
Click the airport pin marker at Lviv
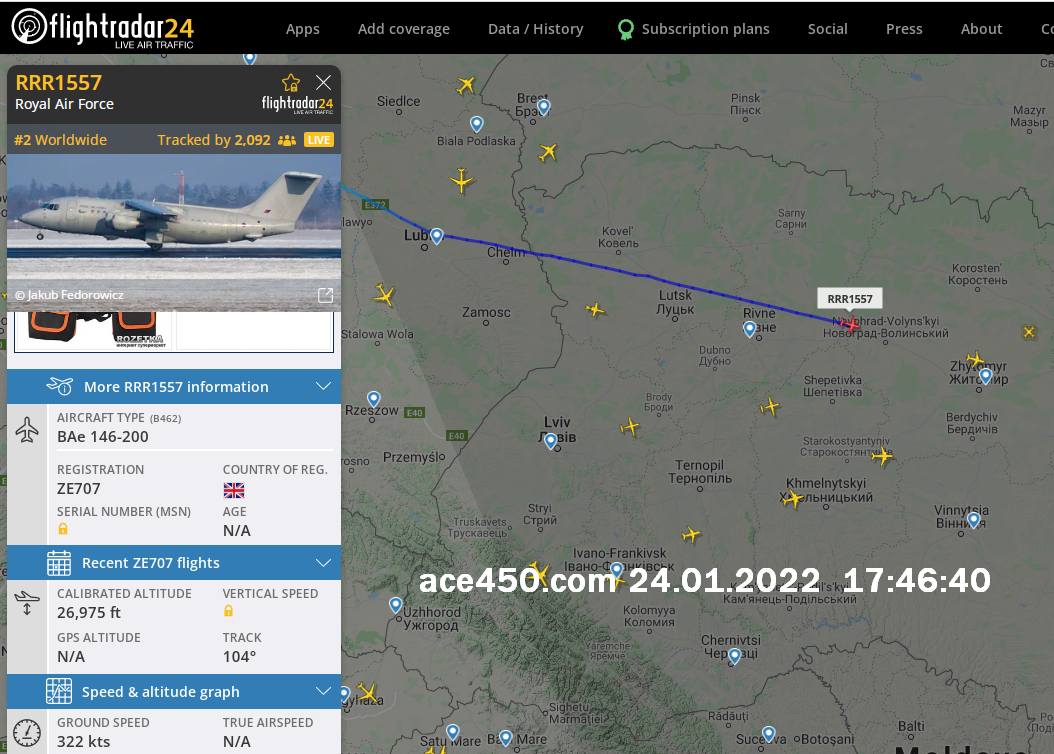pyautogui.click(x=551, y=441)
